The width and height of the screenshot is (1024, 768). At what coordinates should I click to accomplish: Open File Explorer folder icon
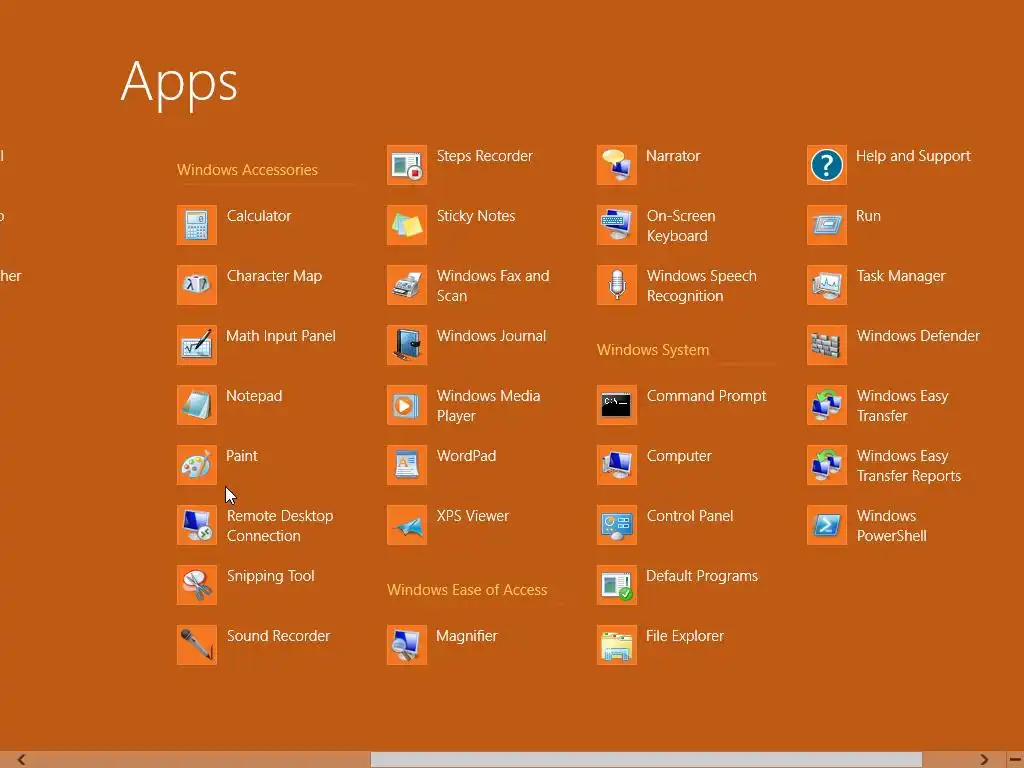617,646
